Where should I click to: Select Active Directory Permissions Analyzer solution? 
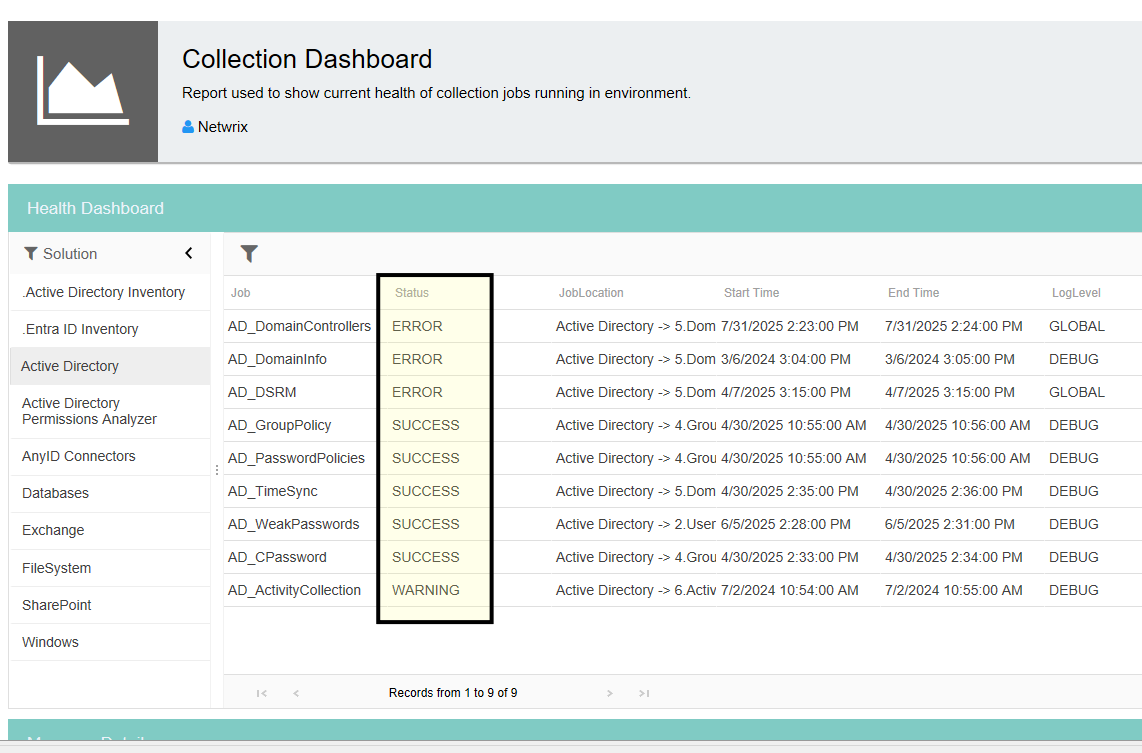[110, 411]
